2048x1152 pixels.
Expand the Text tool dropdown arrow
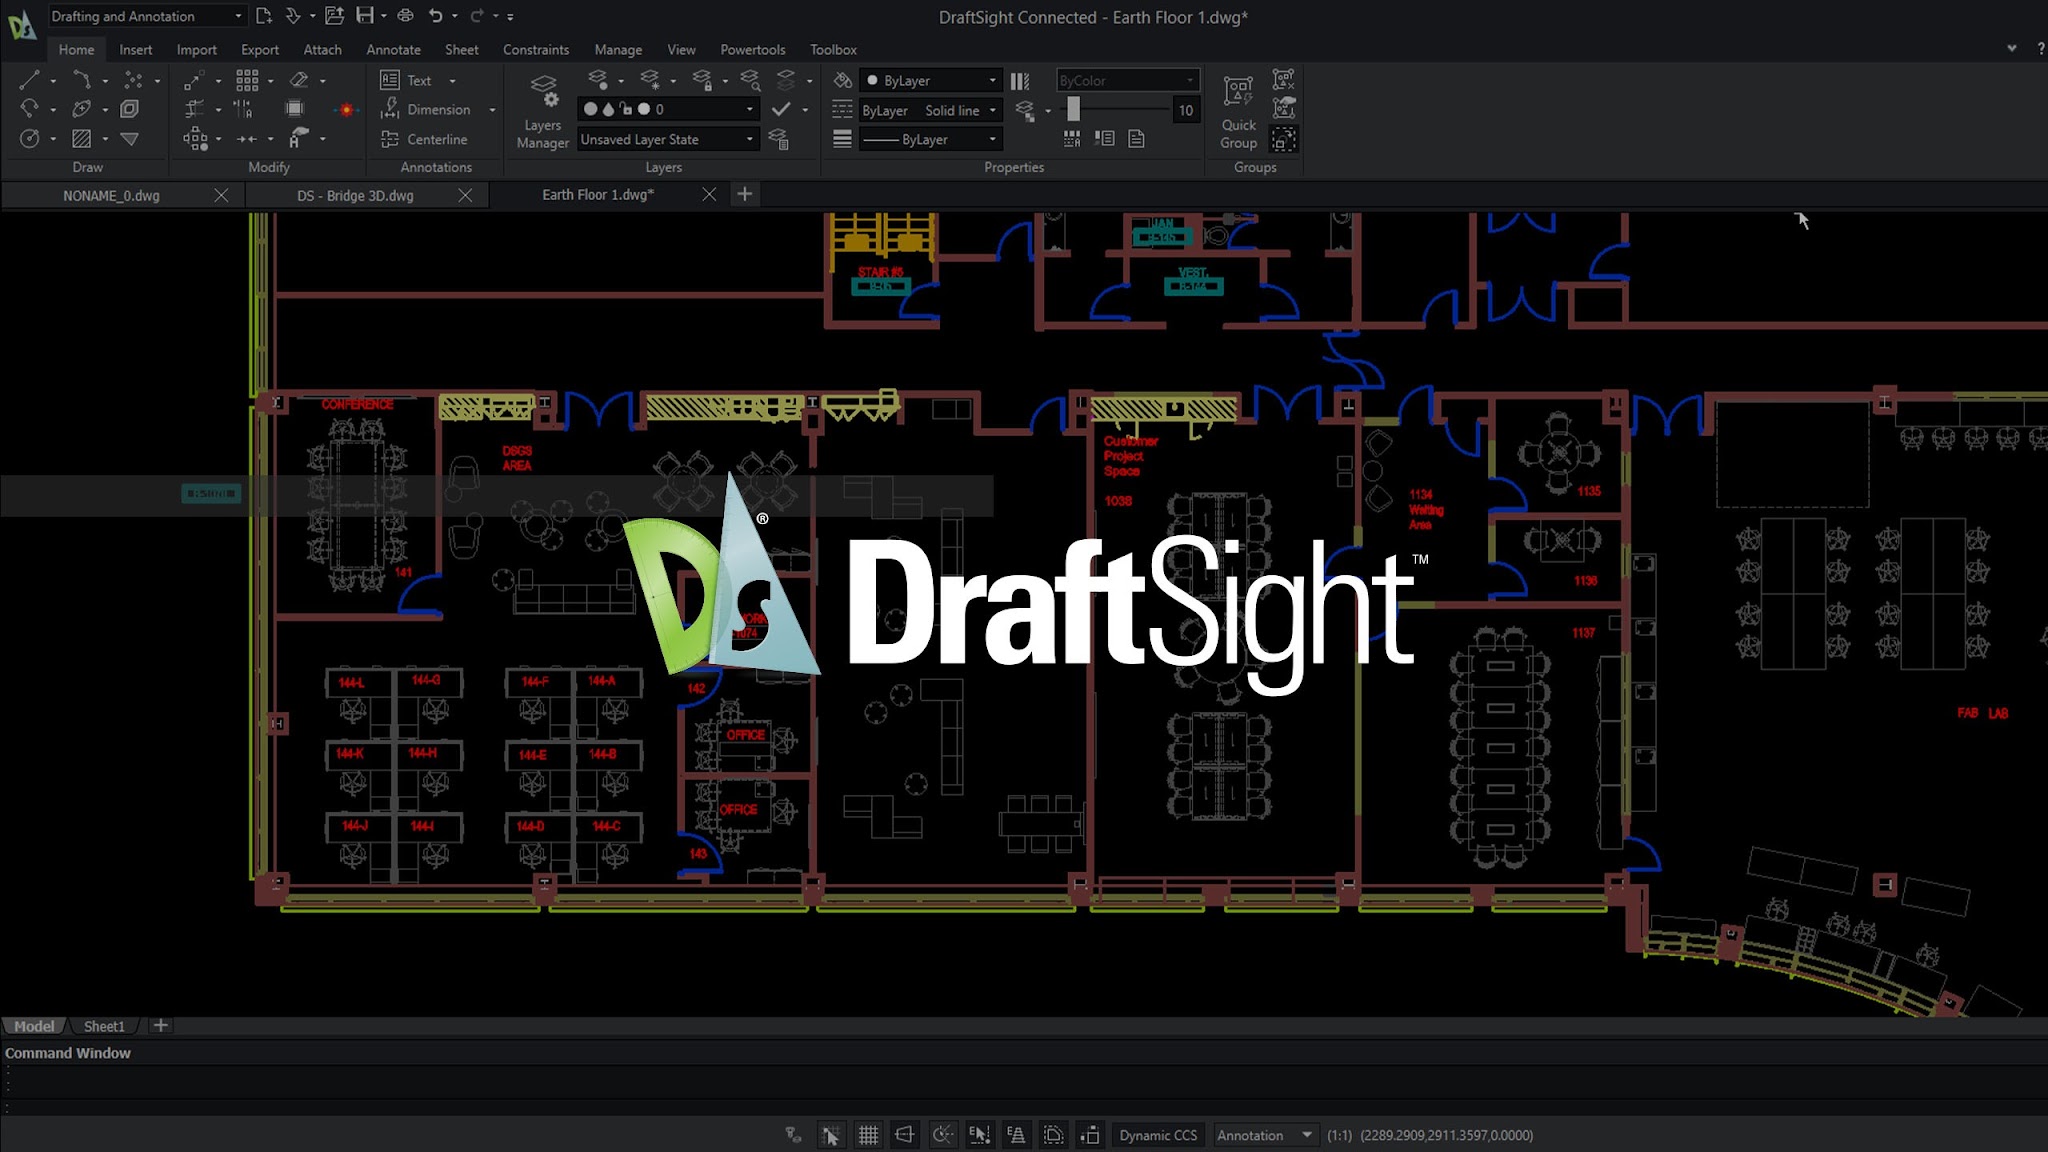tap(452, 81)
